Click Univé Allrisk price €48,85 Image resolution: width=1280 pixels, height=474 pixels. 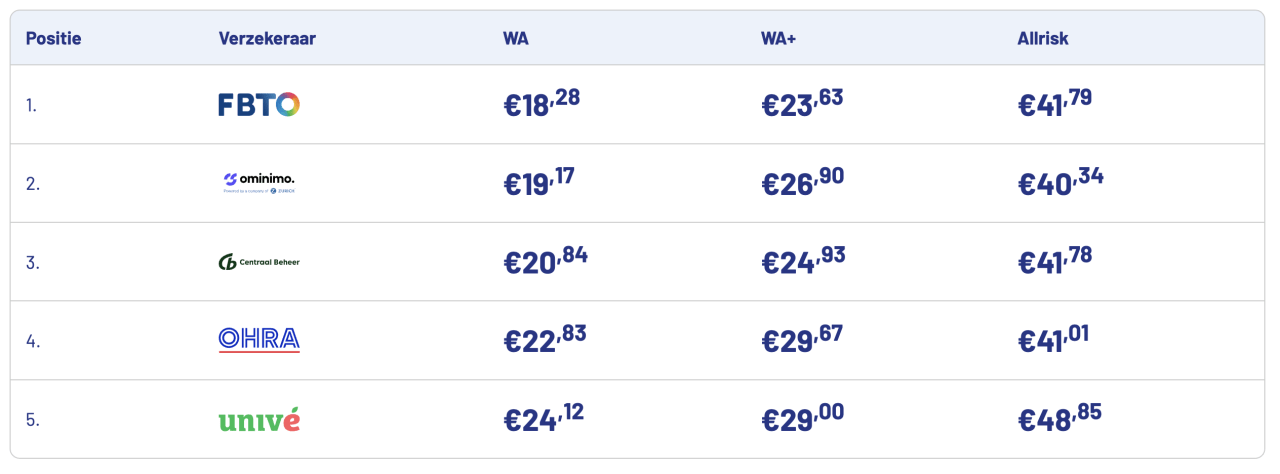coord(1060,418)
